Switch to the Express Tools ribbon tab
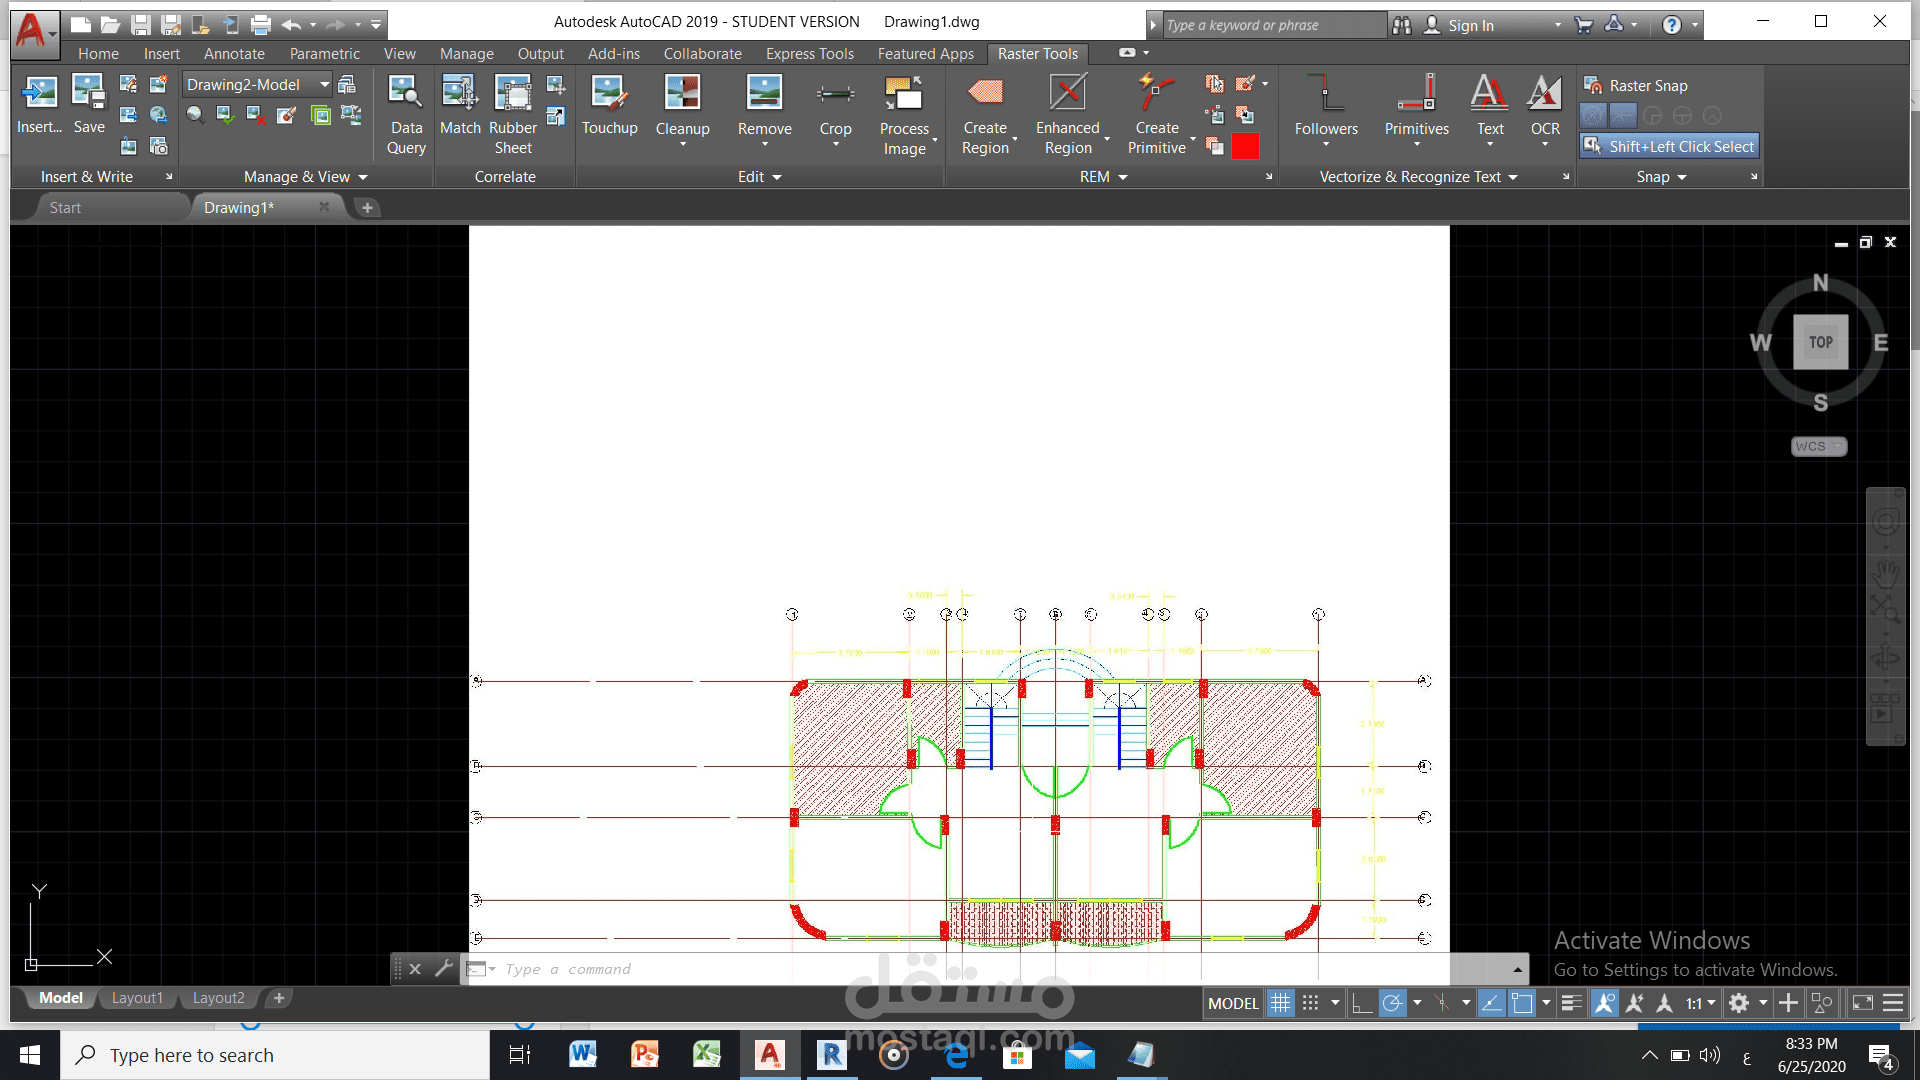This screenshot has width=1920, height=1080. [x=809, y=54]
